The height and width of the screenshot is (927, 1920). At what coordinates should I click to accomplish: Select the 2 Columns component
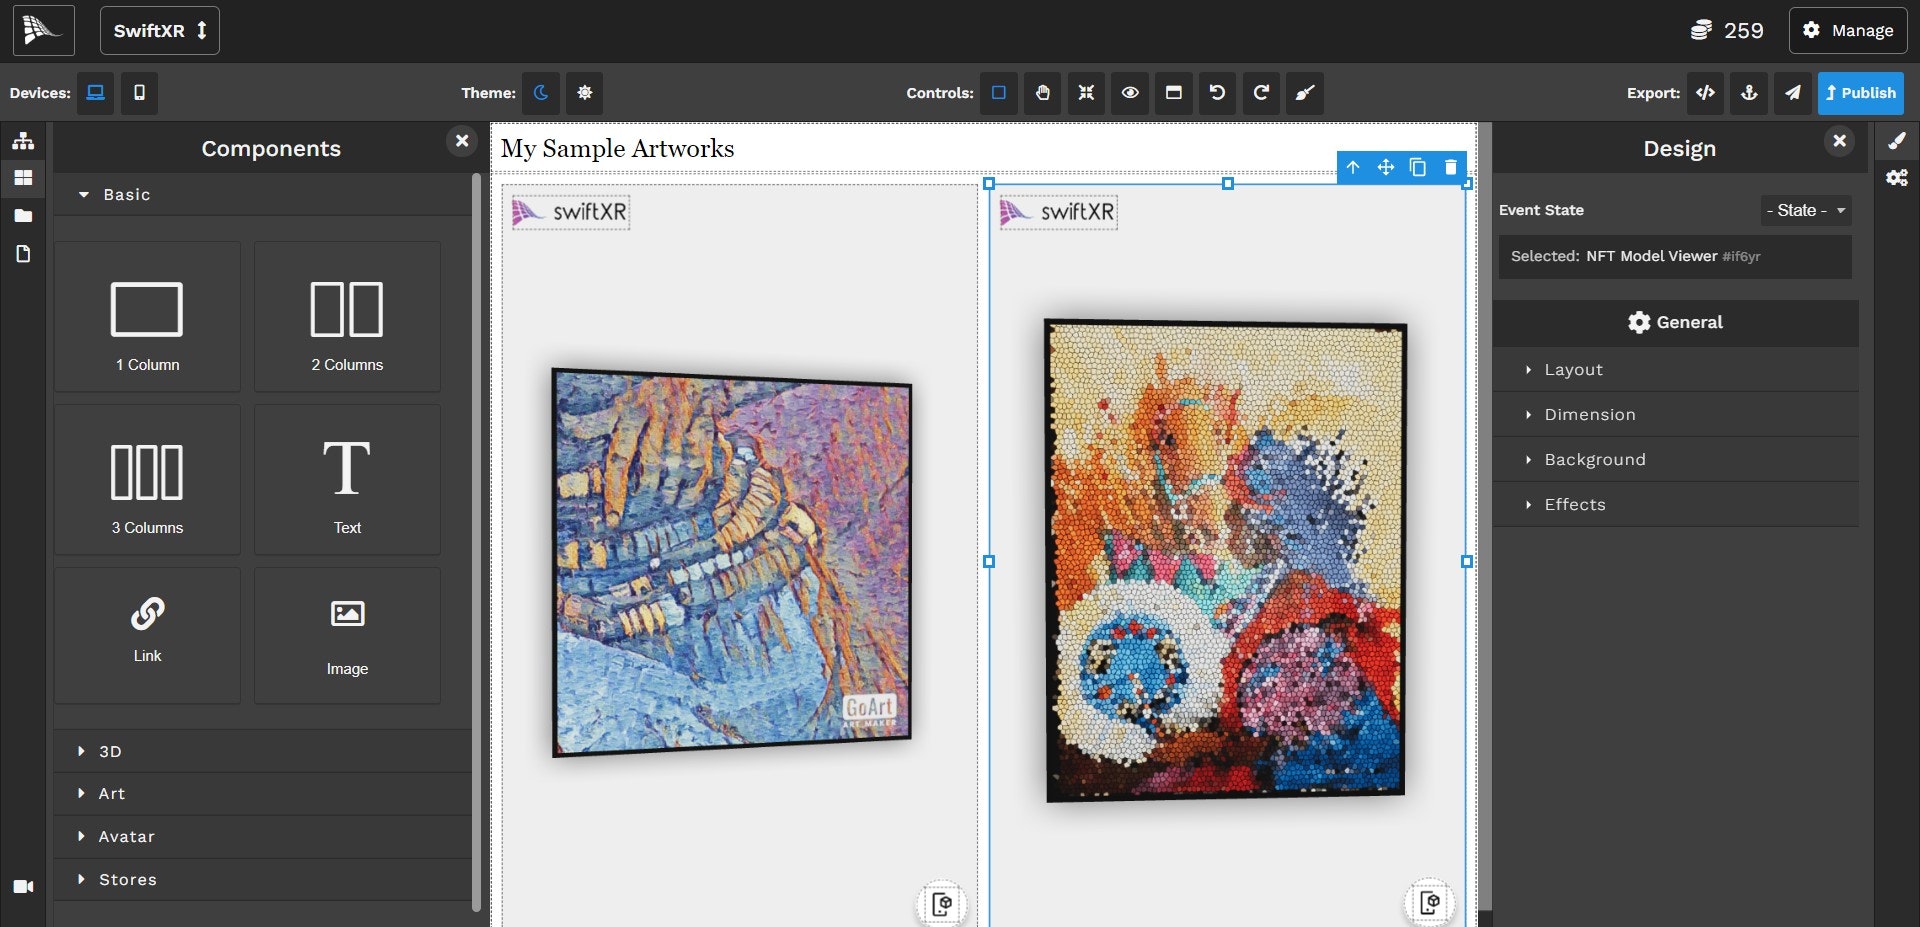coord(347,316)
